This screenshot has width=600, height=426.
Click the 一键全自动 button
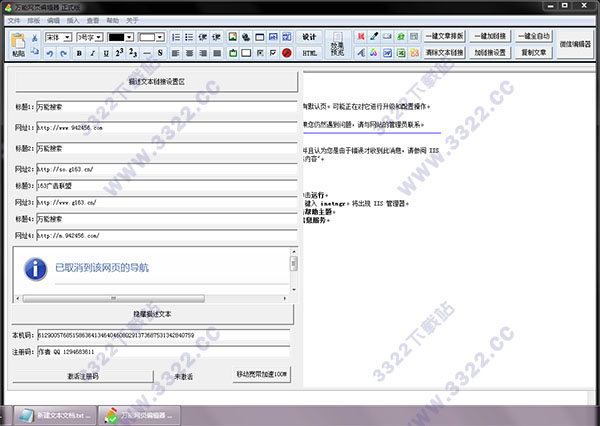[534, 36]
